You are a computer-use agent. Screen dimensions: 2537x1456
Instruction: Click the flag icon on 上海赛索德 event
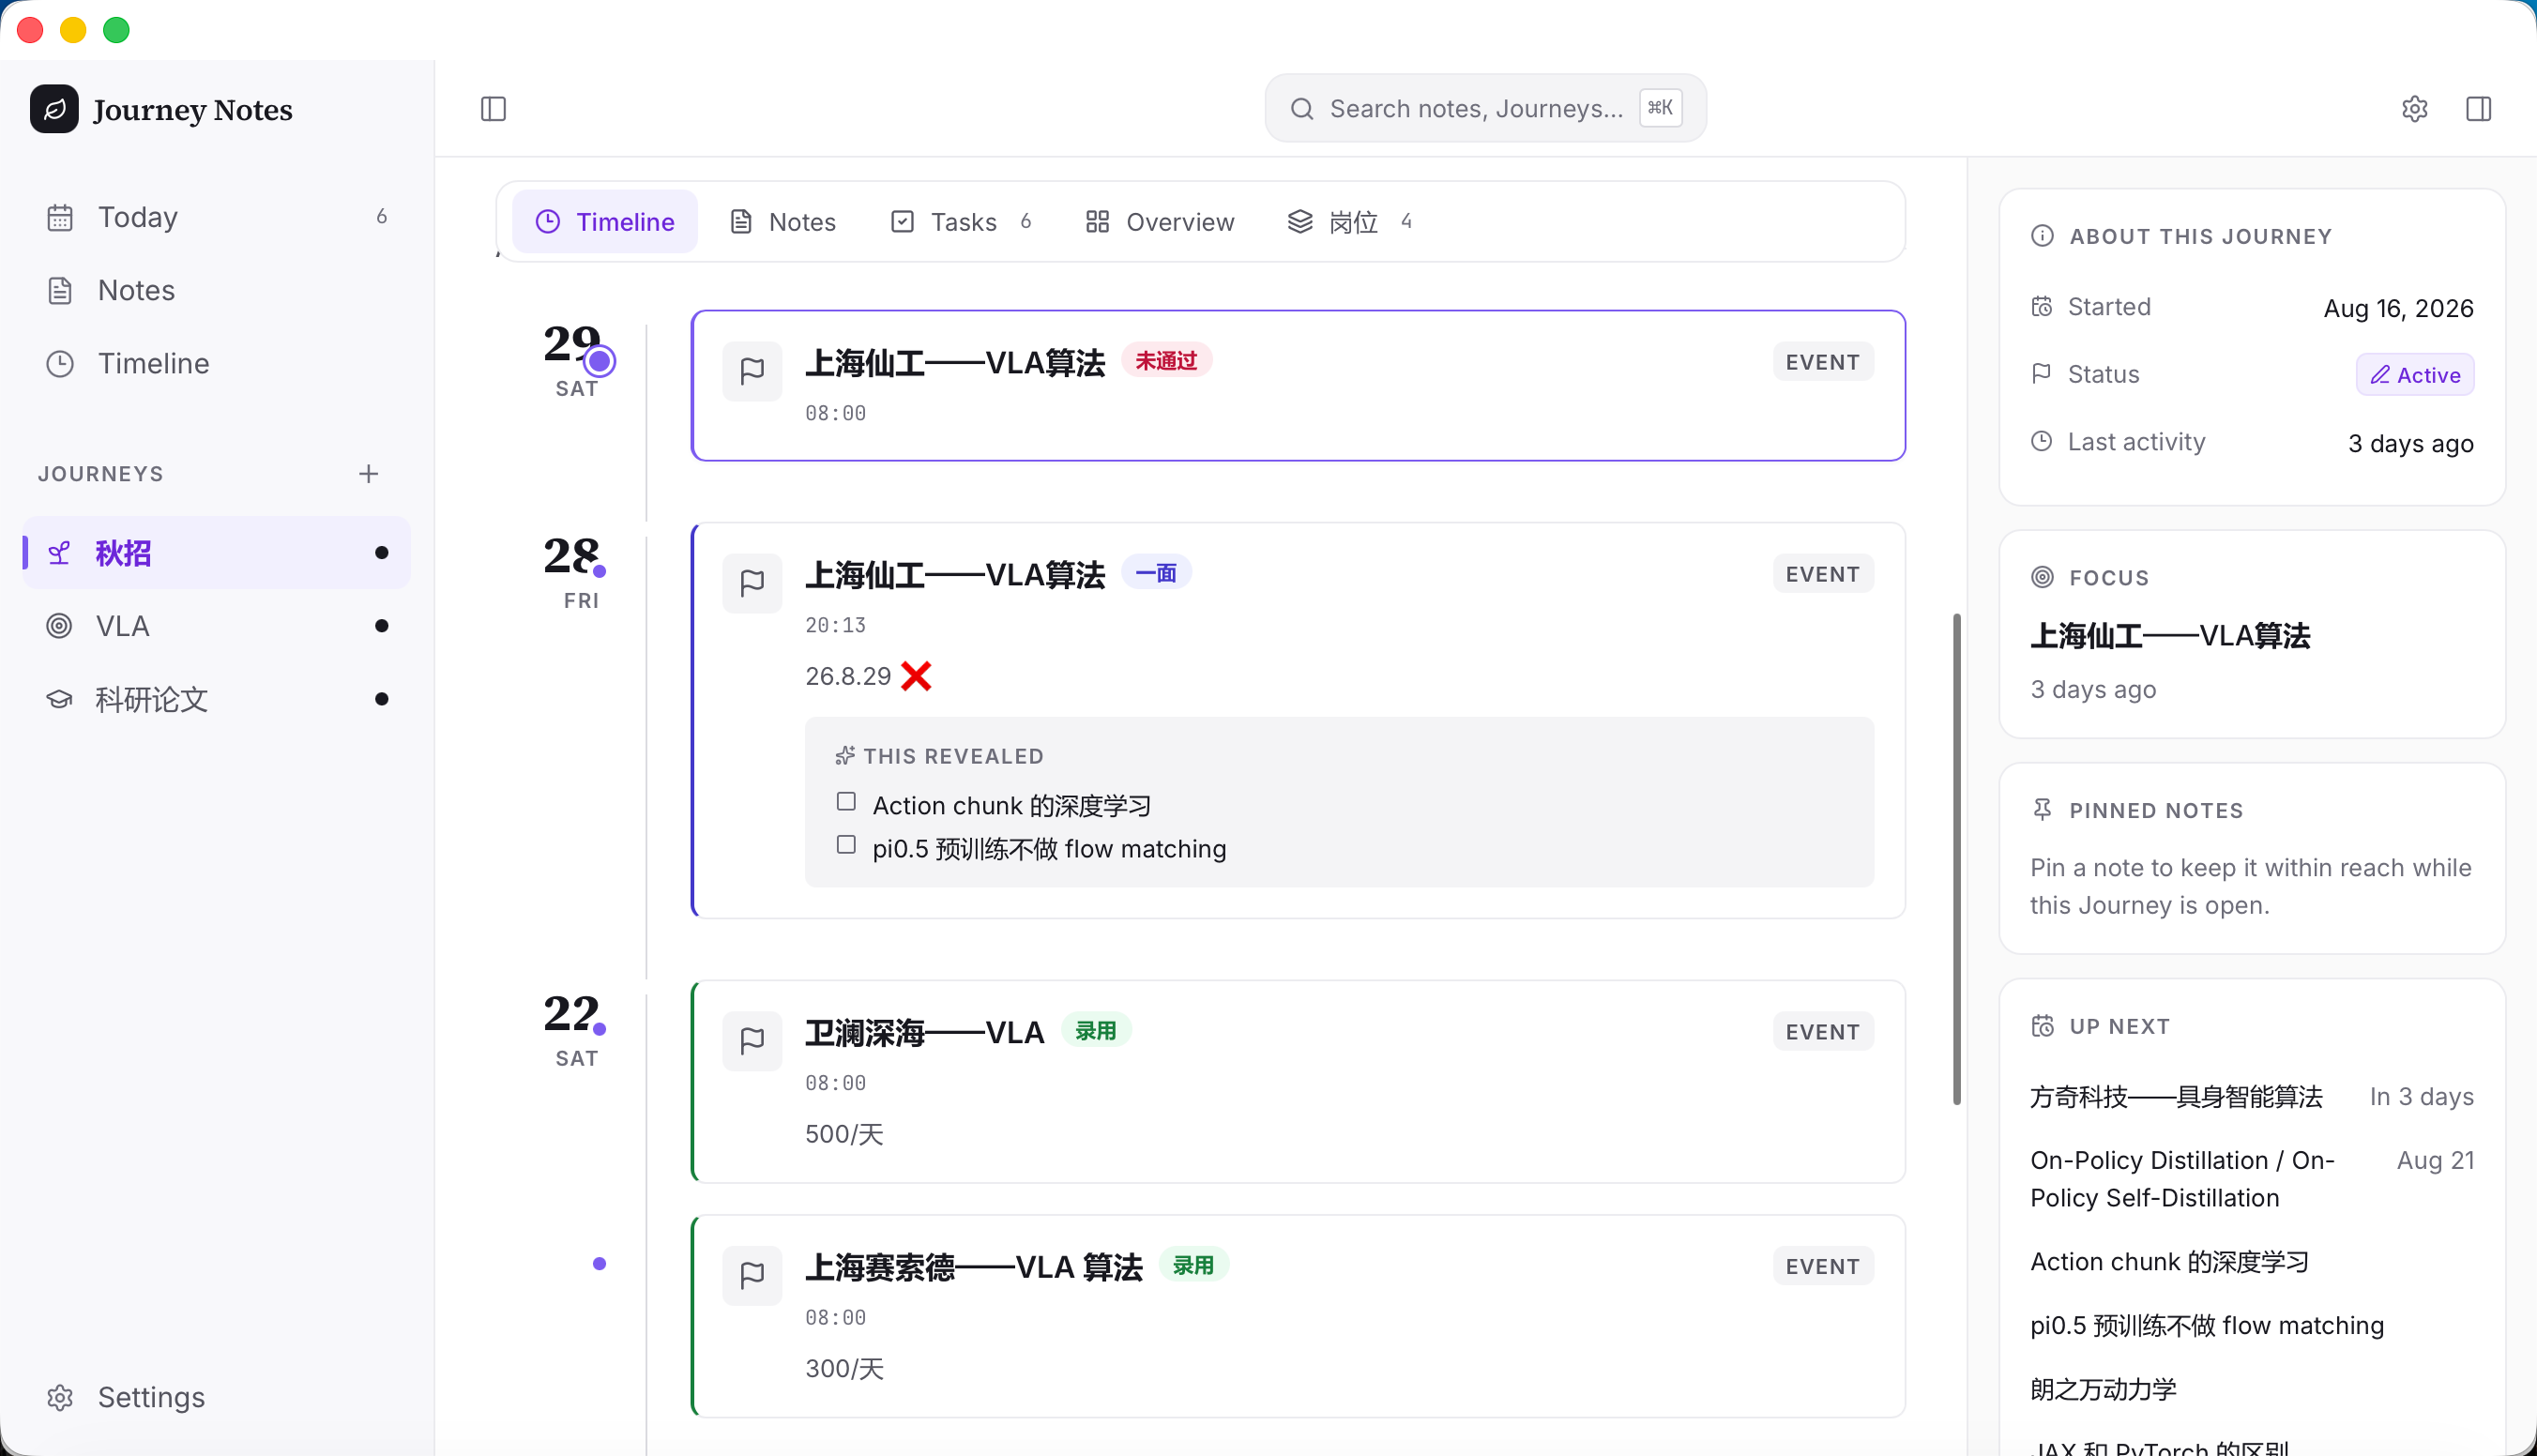pyautogui.click(x=752, y=1275)
